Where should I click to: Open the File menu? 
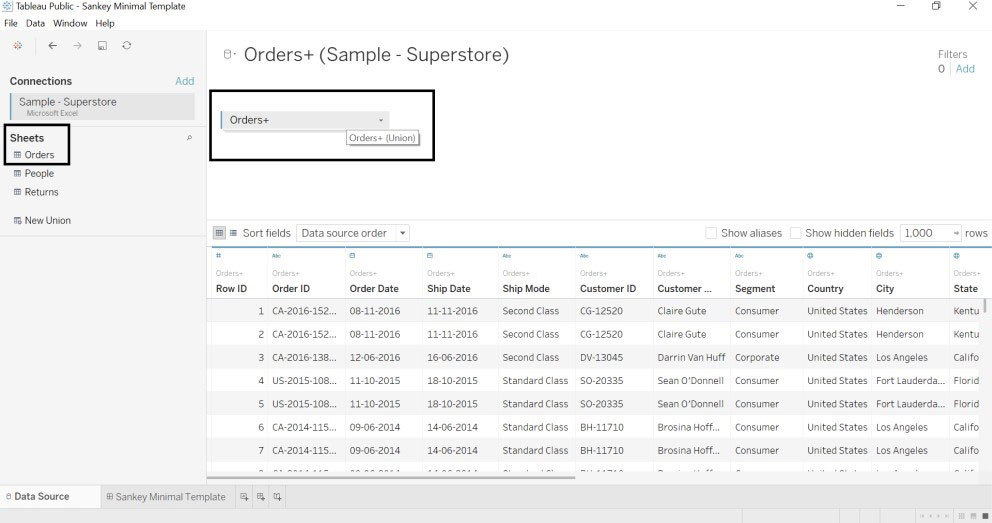point(11,23)
